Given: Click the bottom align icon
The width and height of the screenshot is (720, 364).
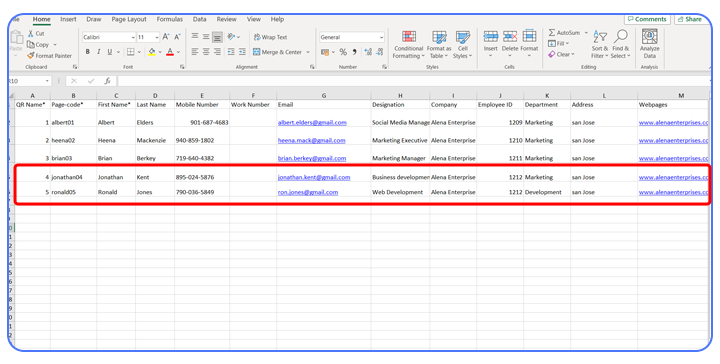Looking at the screenshot, I should pyautogui.click(x=217, y=37).
